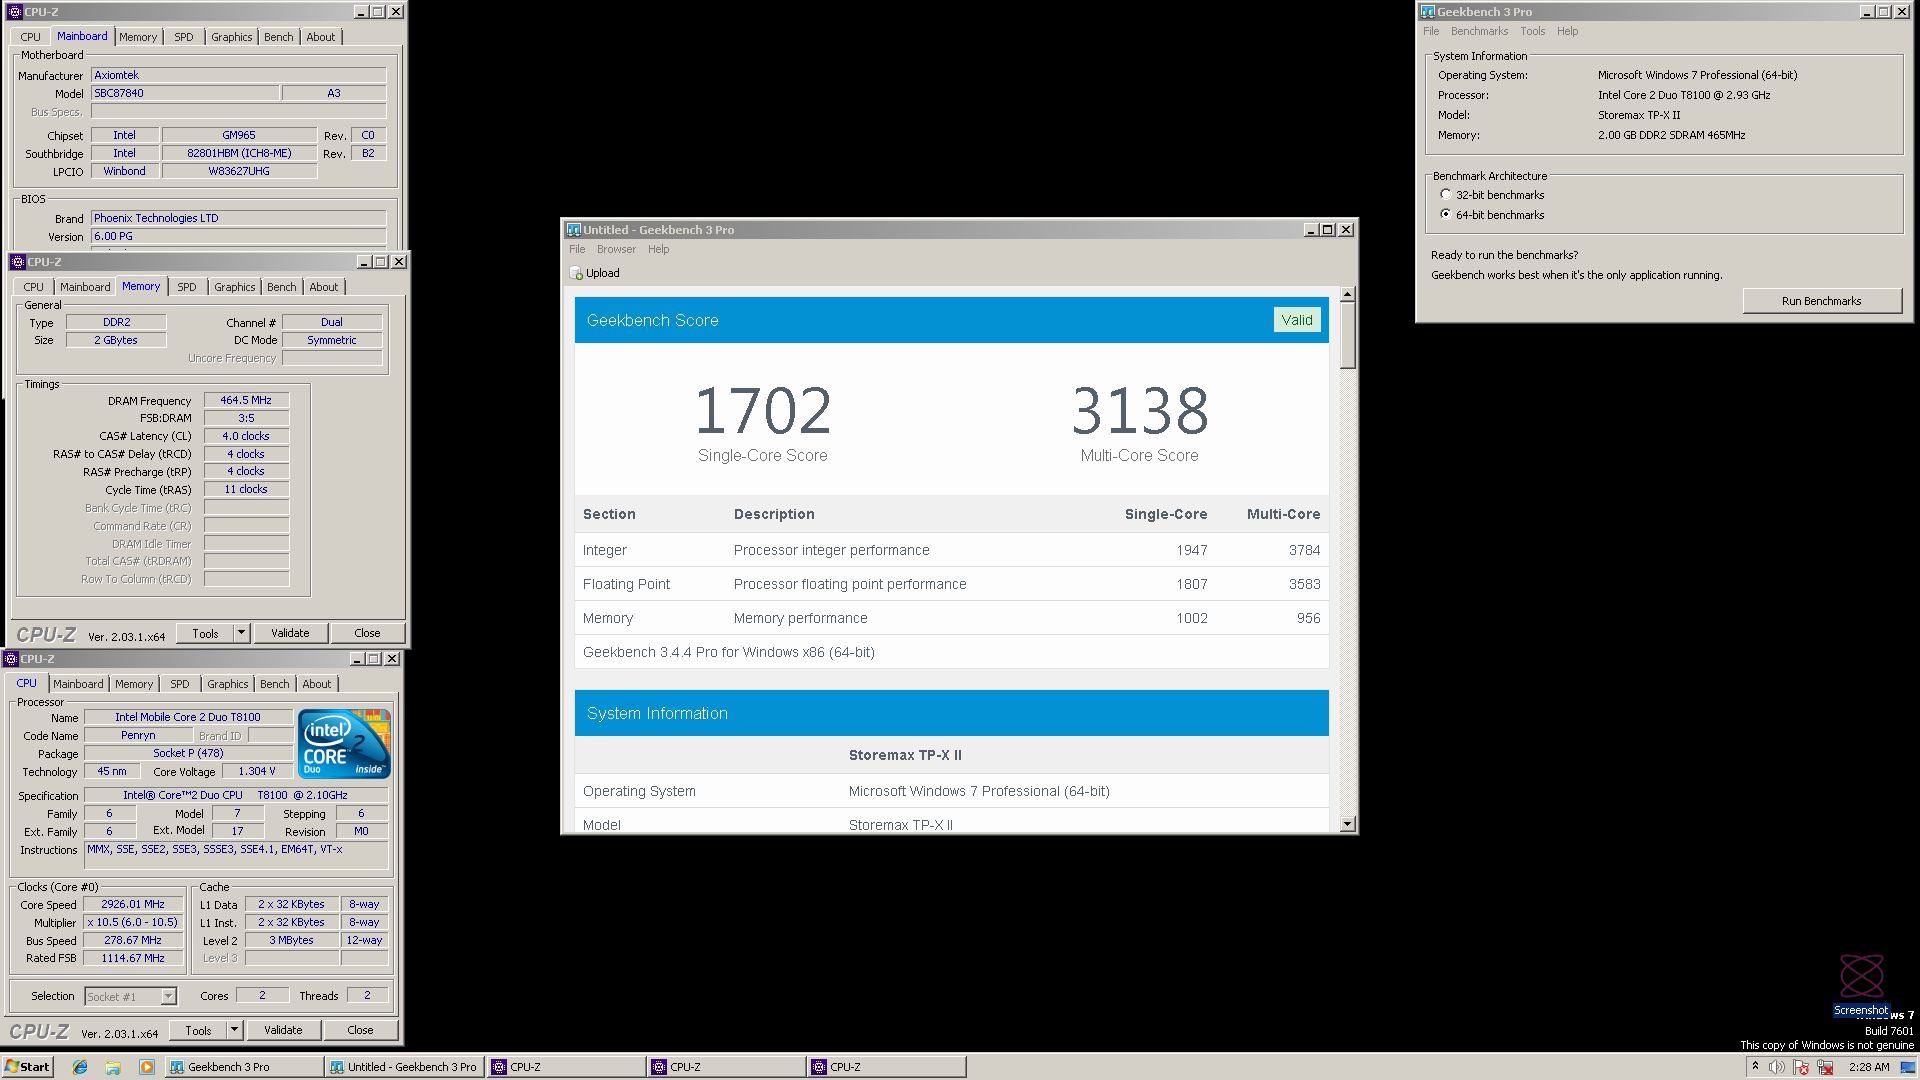The height and width of the screenshot is (1080, 1920).
Task: Click the Floating Point row in results table
Action: [x=951, y=584]
